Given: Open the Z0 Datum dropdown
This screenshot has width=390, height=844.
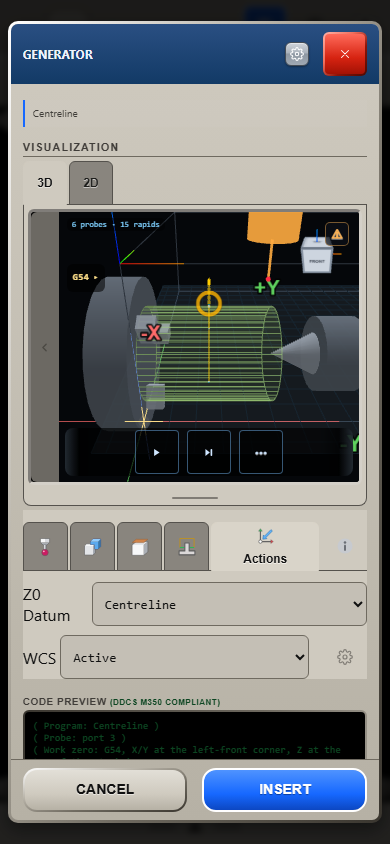Looking at the screenshot, I should [229, 604].
